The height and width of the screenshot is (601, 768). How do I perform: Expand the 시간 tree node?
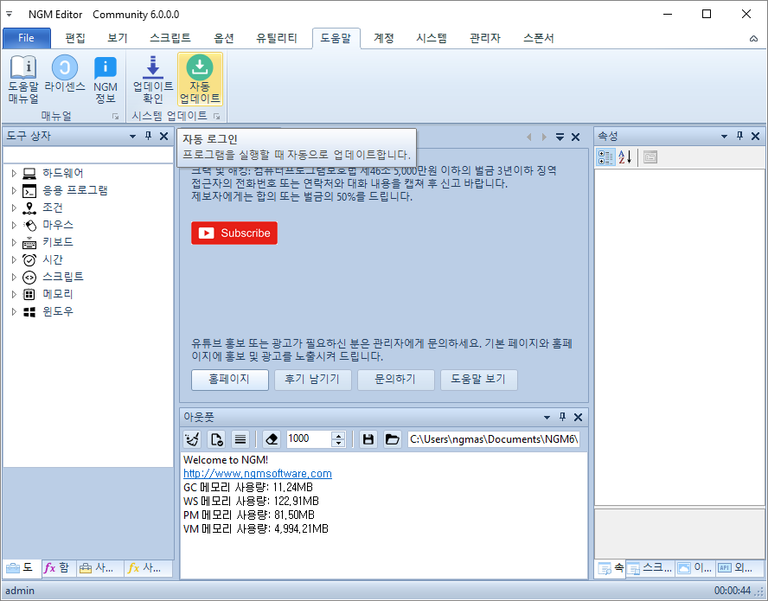[14, 260]
